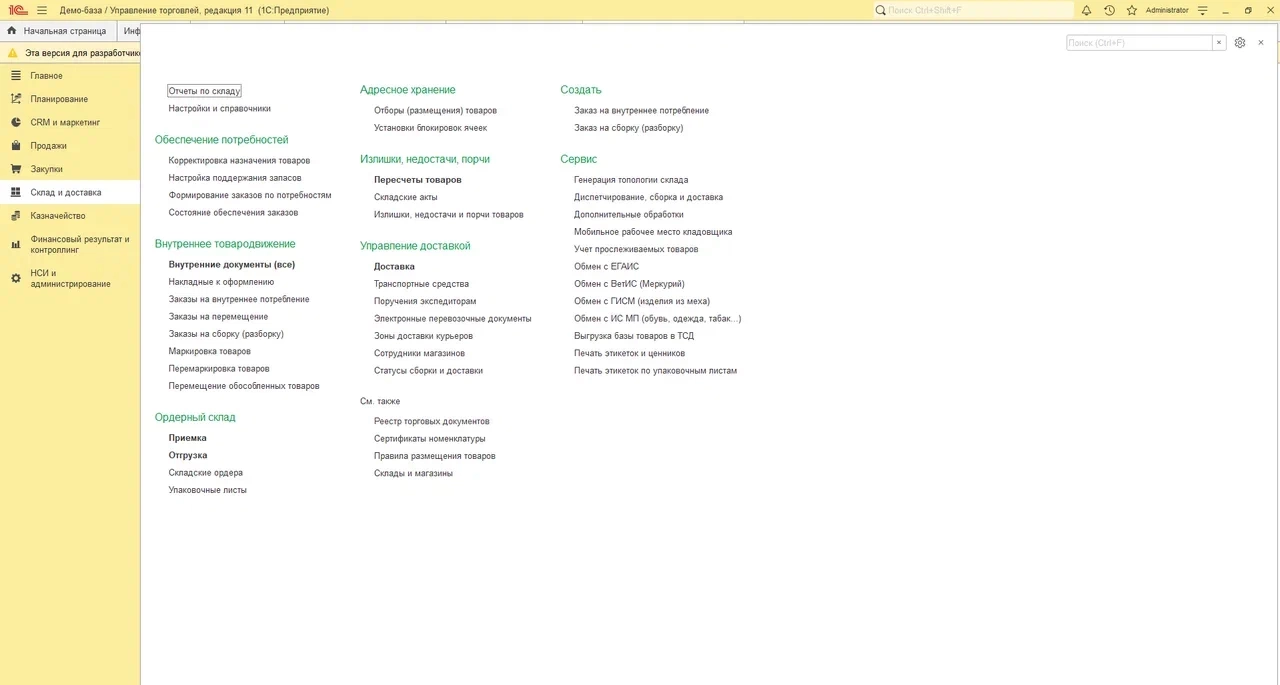Open Состояние обеспечения заказов
The height and width of the screenshot is (685, 1280).
point(233,212)
